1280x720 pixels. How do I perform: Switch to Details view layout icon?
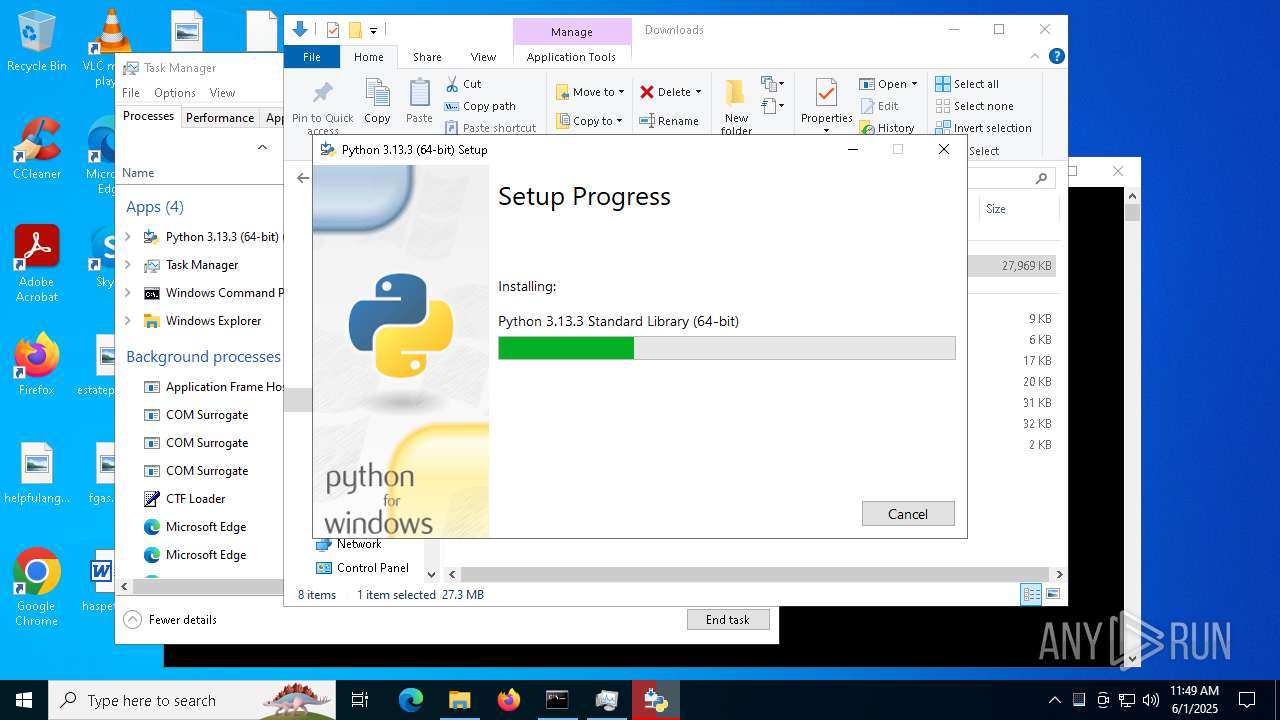pos(1031,595)
